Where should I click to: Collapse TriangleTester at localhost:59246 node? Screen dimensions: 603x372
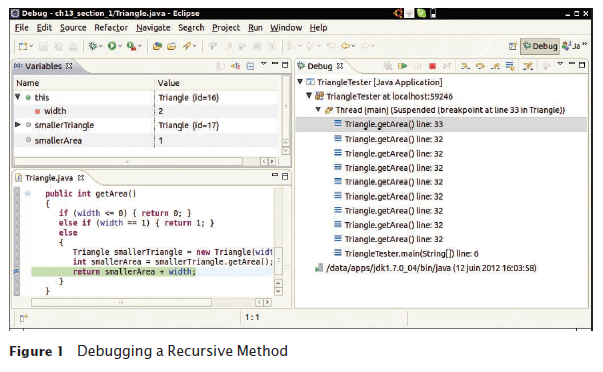point(309,95)
